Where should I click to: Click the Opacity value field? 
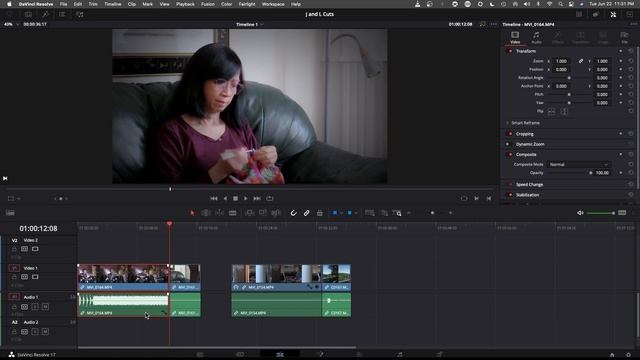coord(602,173)
